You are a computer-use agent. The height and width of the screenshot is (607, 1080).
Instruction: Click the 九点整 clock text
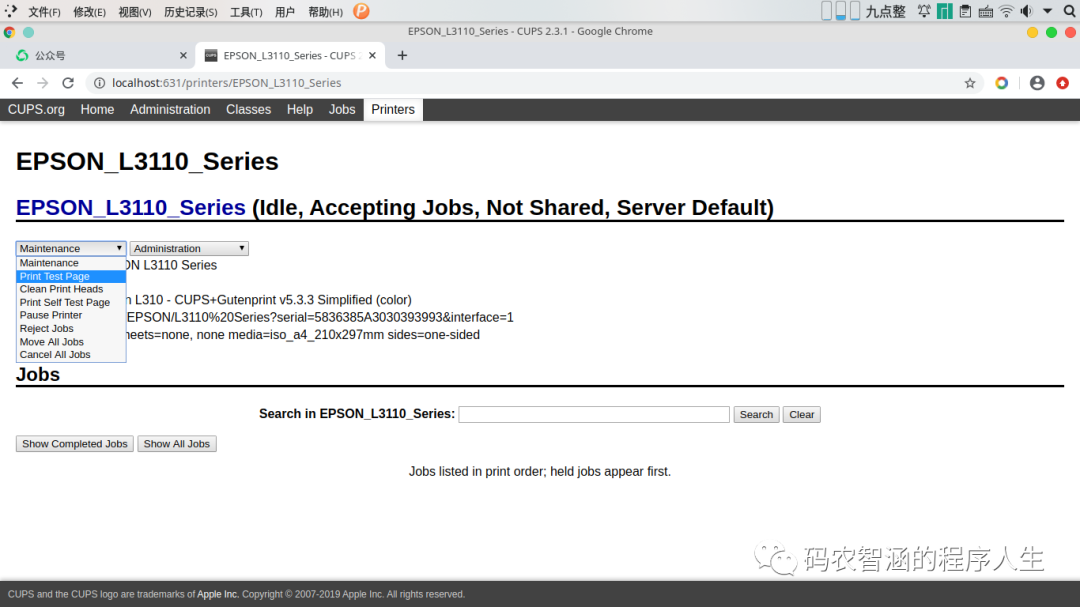coord(886,11)
